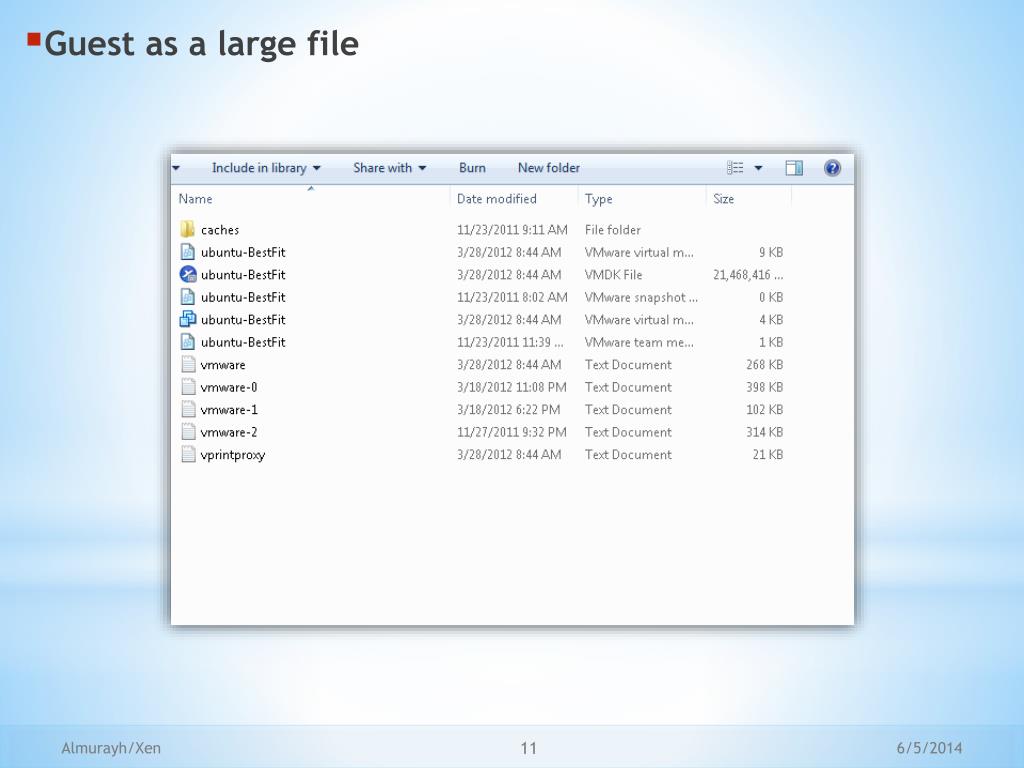Click the vprintproxy document icon
This screenshot has height=768, width=1024.
point(188,455)
